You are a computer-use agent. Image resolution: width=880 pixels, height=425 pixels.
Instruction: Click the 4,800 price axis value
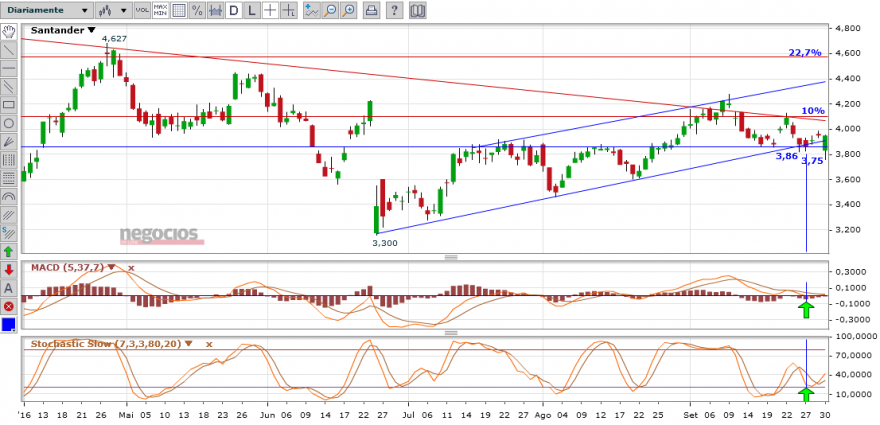click(x=848, y=28)
